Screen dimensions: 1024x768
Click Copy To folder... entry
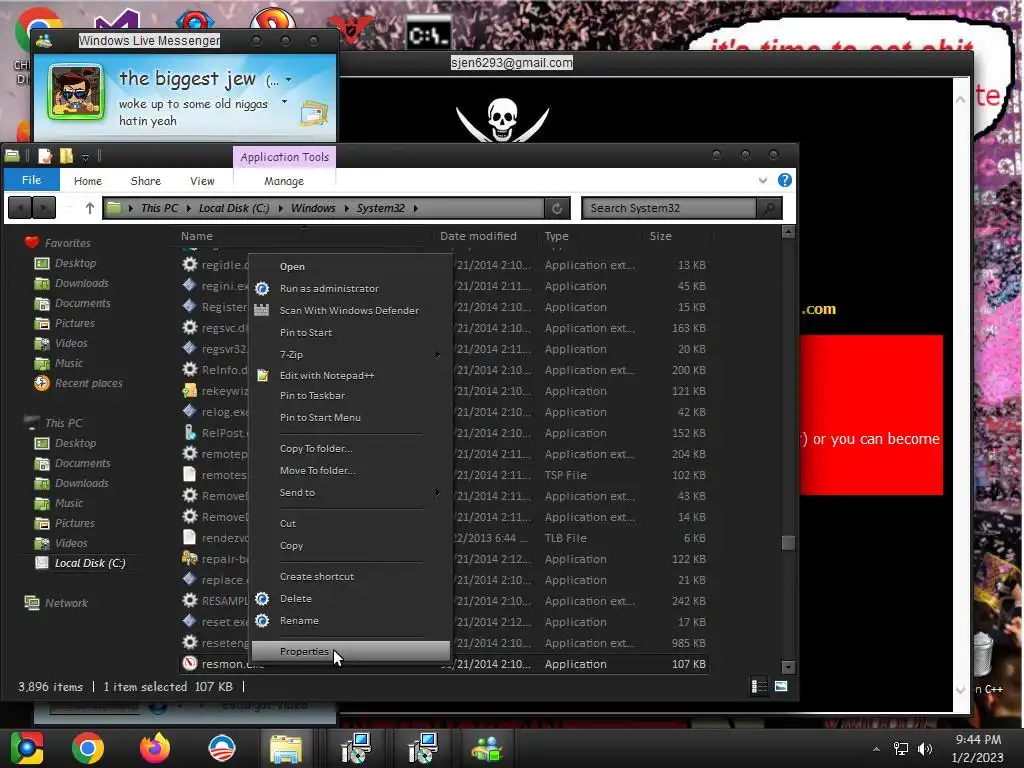316,449
